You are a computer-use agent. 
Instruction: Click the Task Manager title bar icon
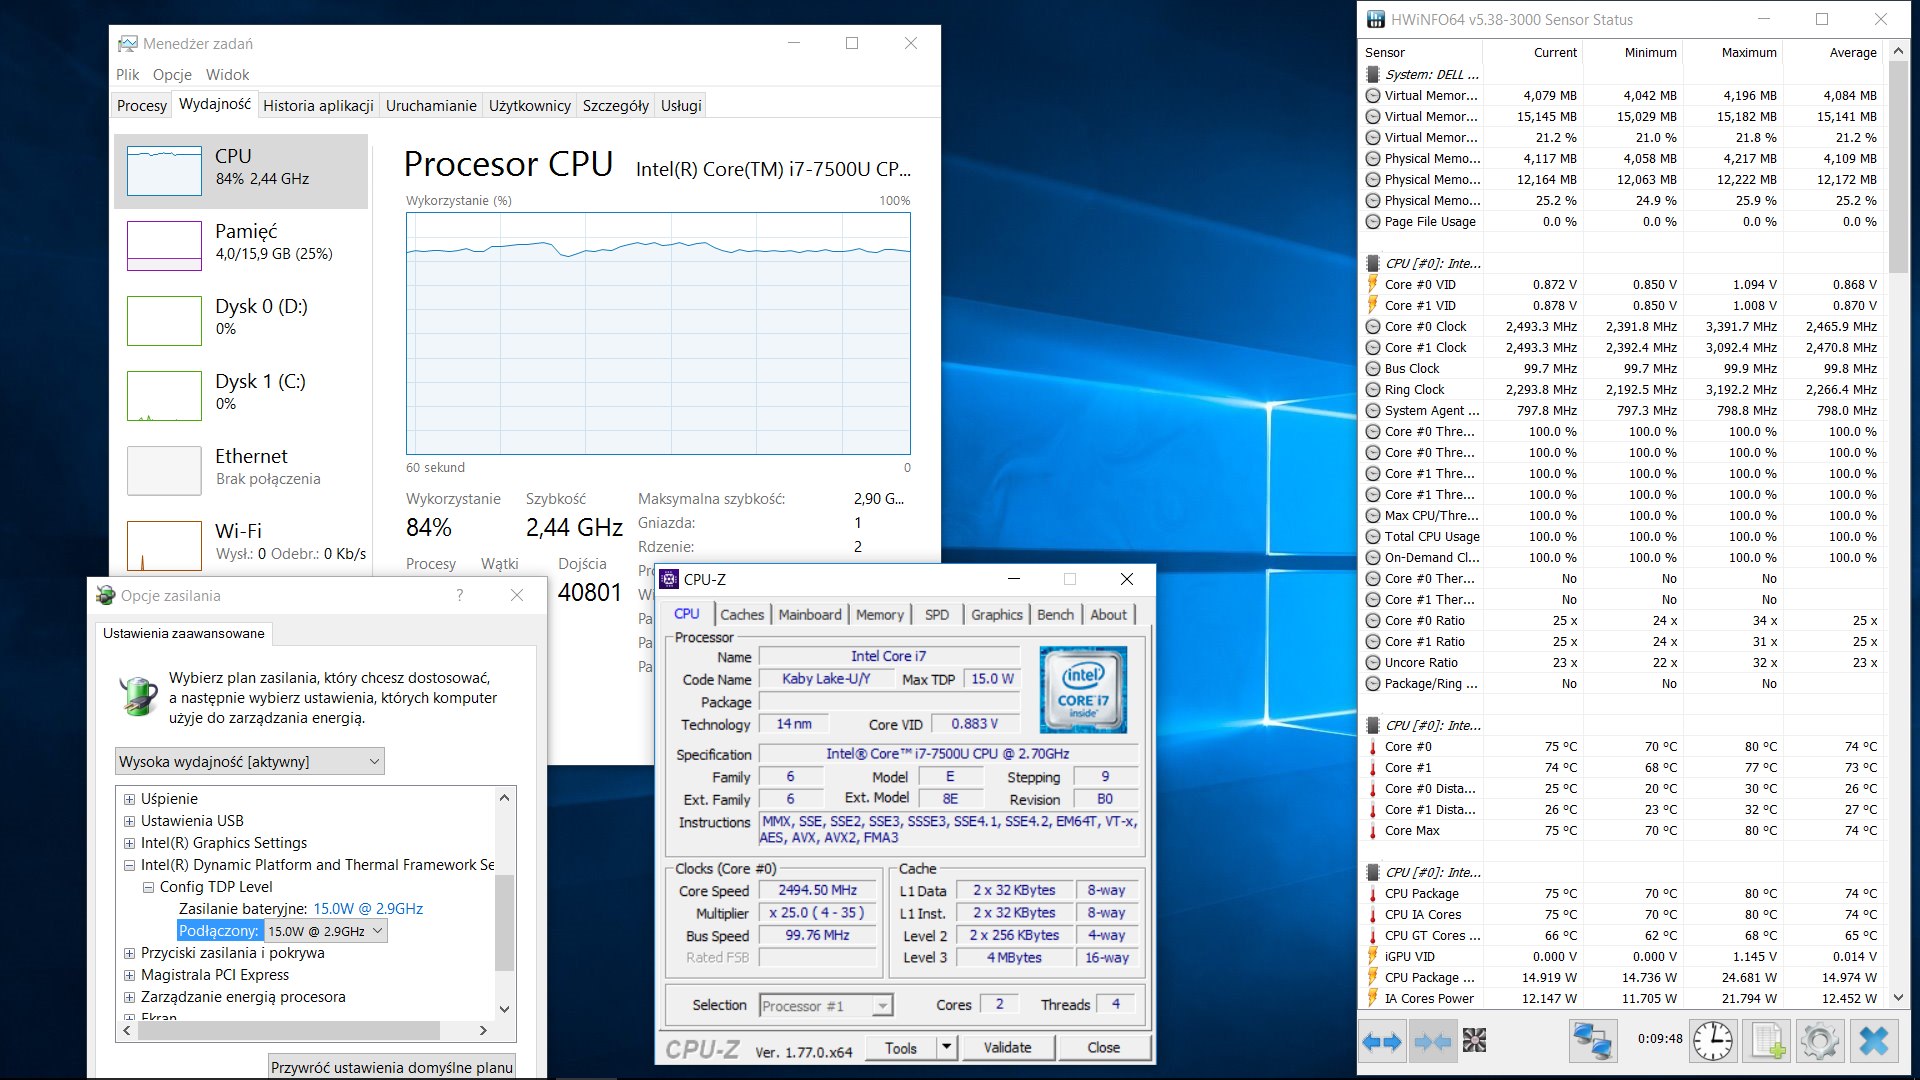click(x=128, y=44)
